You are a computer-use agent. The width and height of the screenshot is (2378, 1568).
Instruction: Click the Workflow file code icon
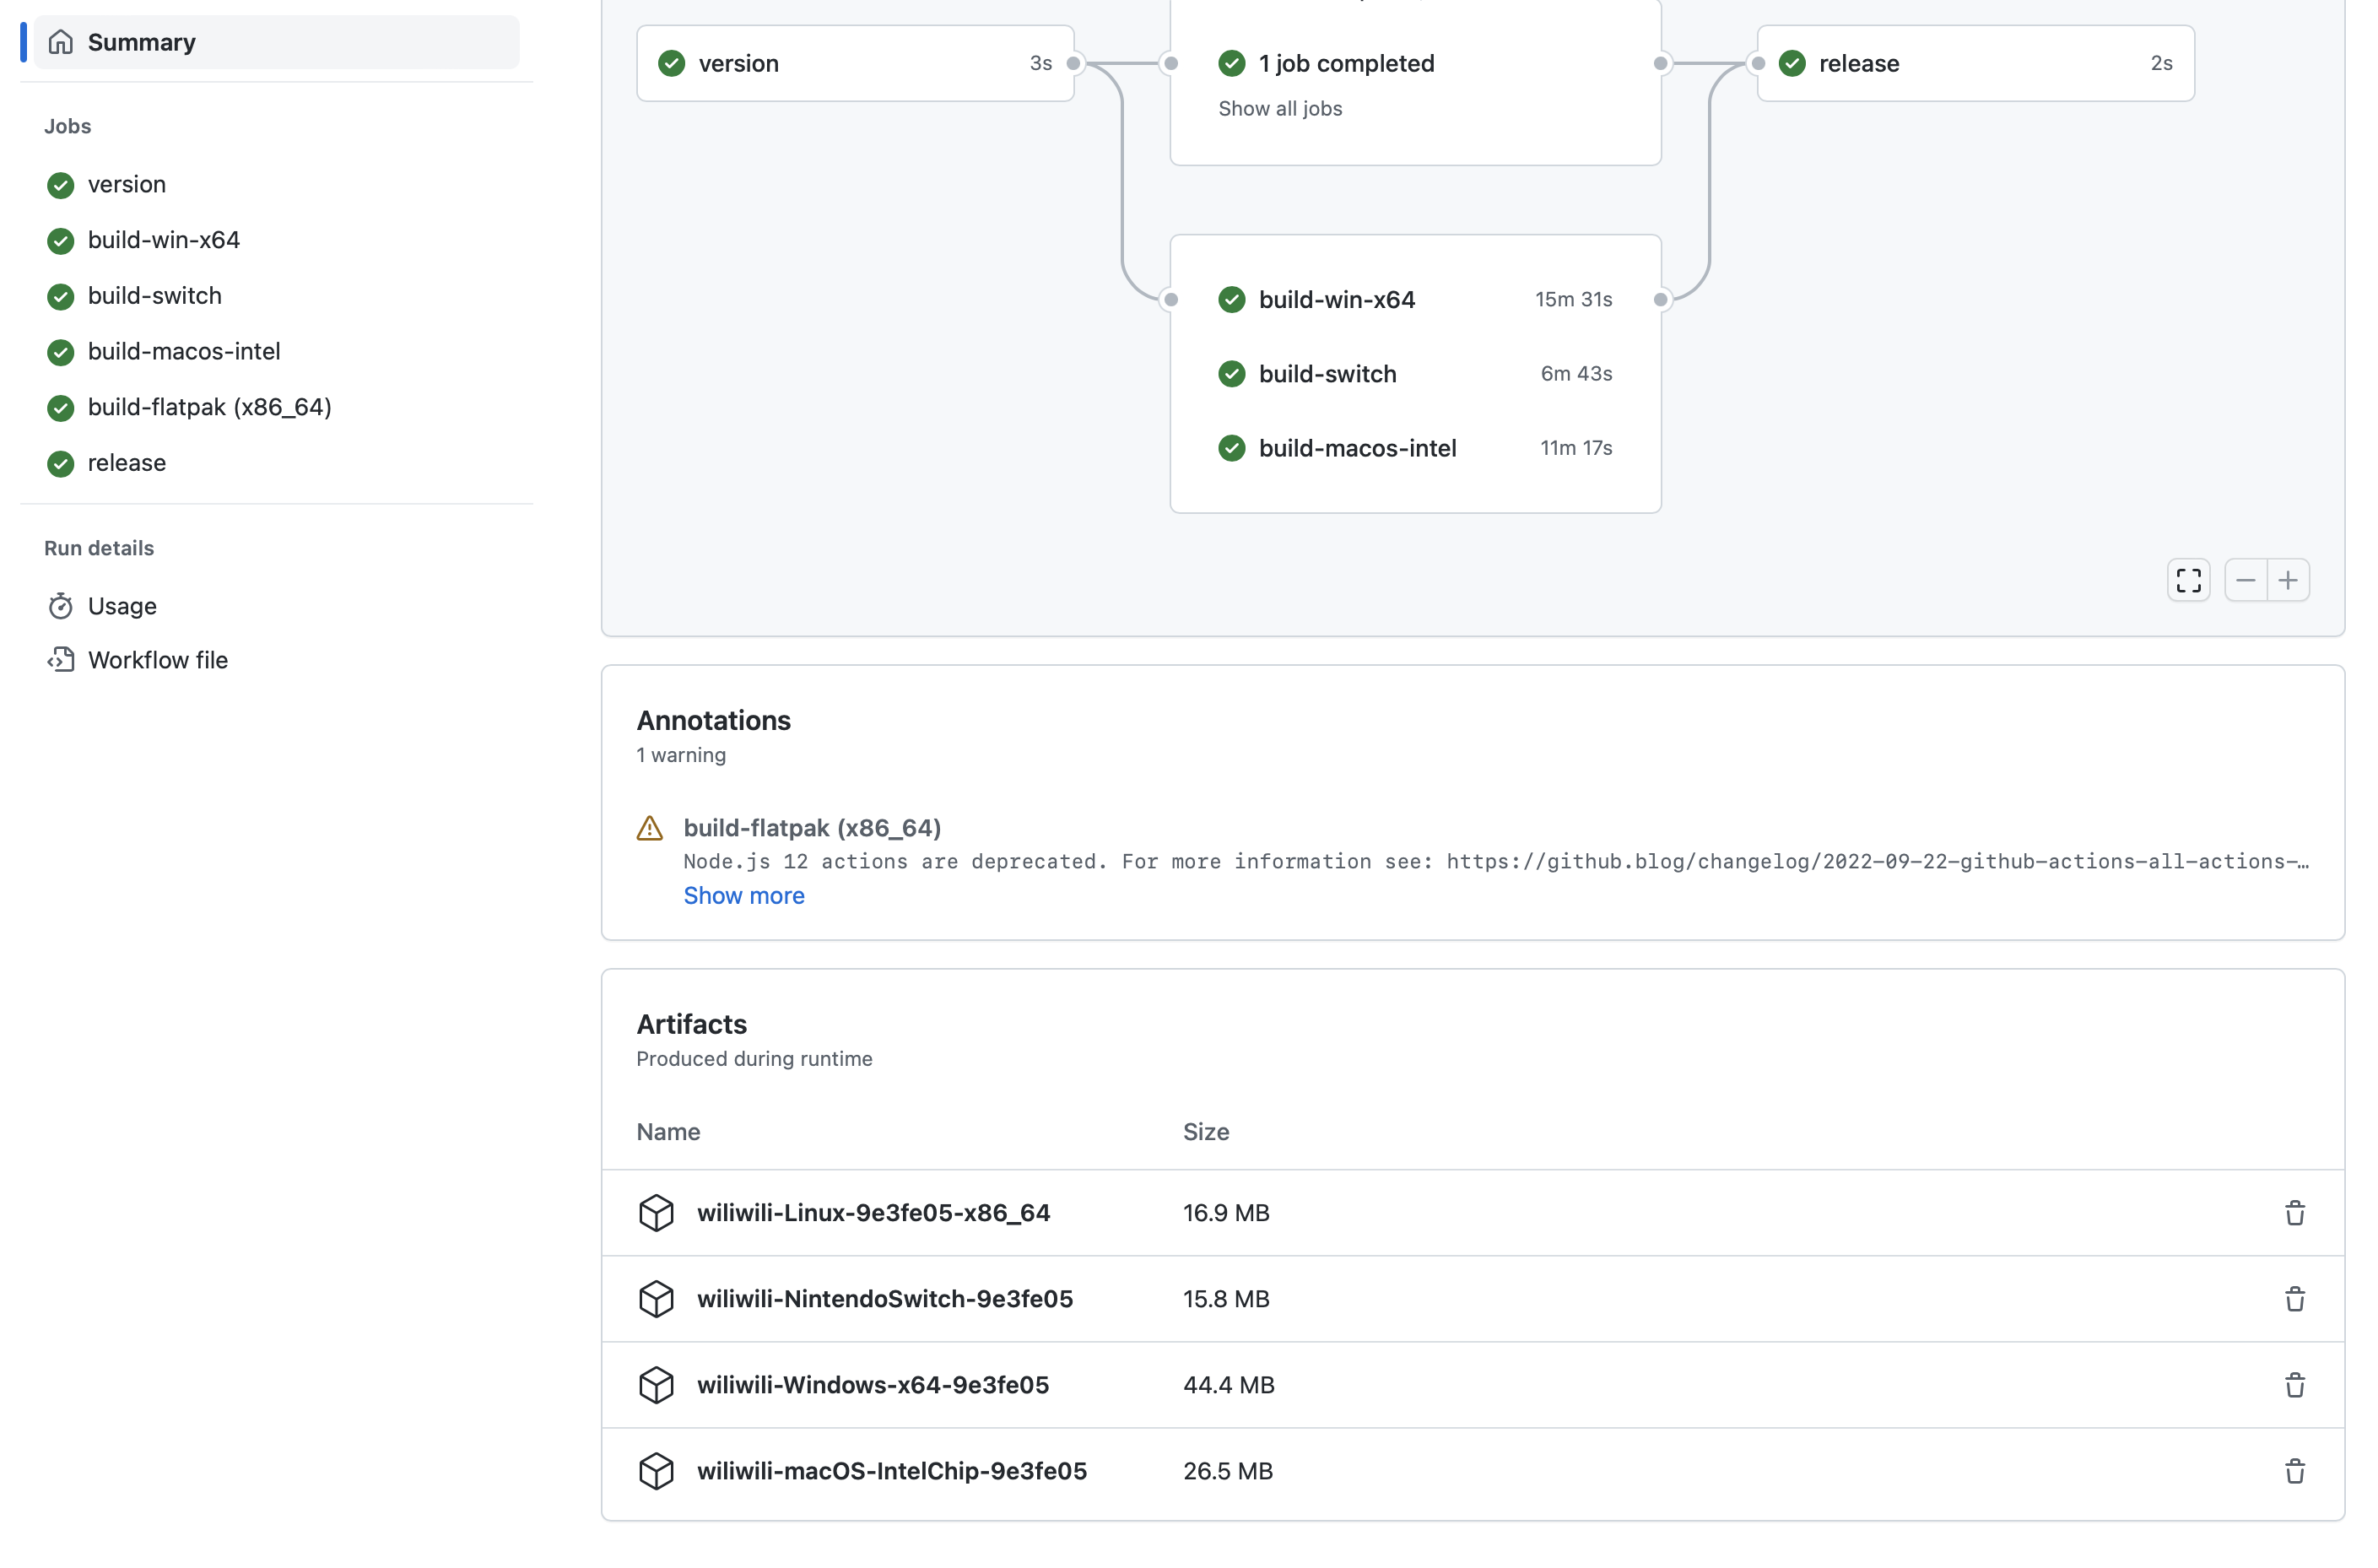61,660
